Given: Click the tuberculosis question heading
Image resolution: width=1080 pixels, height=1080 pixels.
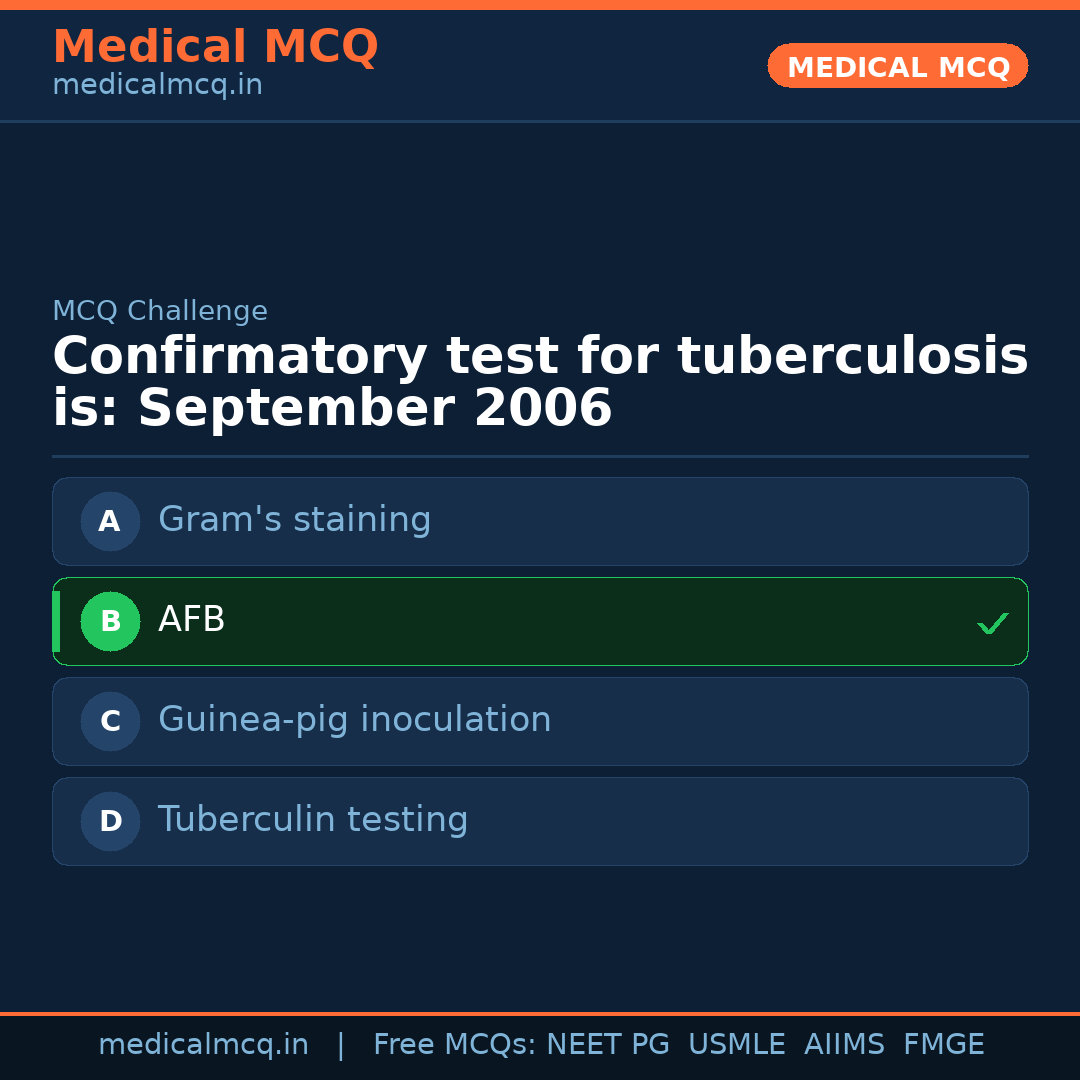Looking at the screenshot, I should [x=540, y=382].
